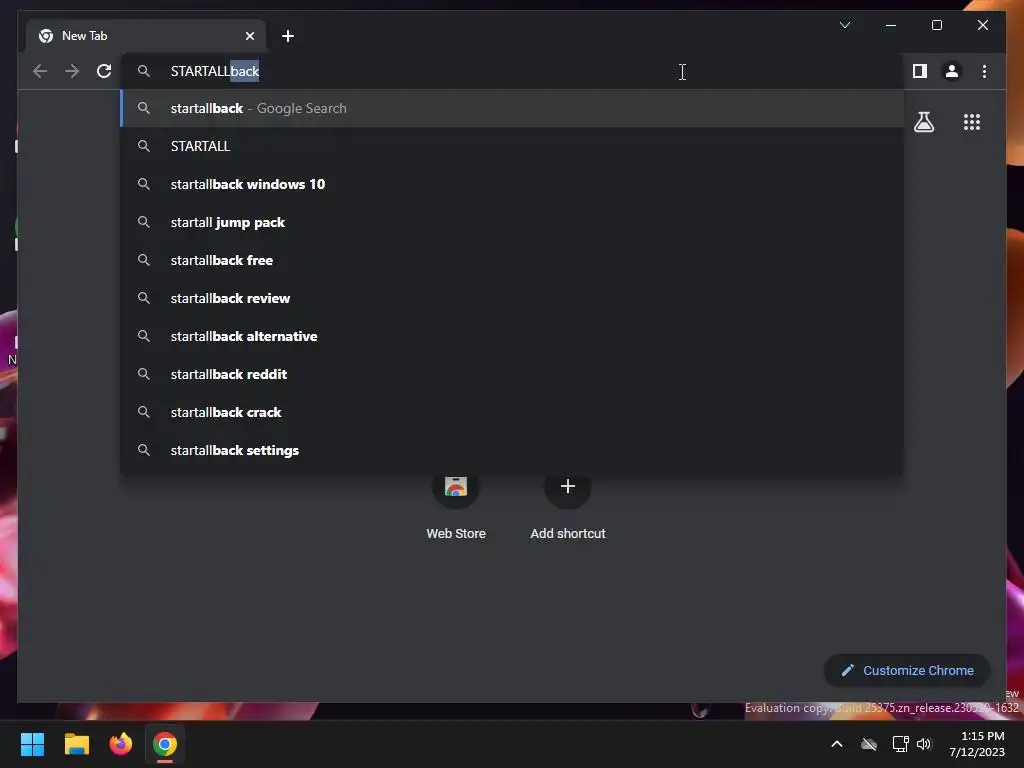Screen dimensions: 1024x768
Task: Select suggestion startallback settings
Action: click(x=513, y=450)
